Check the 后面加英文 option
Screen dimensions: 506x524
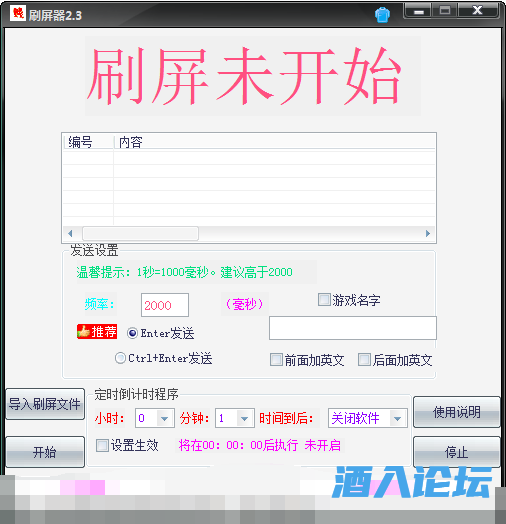[364, 360]
